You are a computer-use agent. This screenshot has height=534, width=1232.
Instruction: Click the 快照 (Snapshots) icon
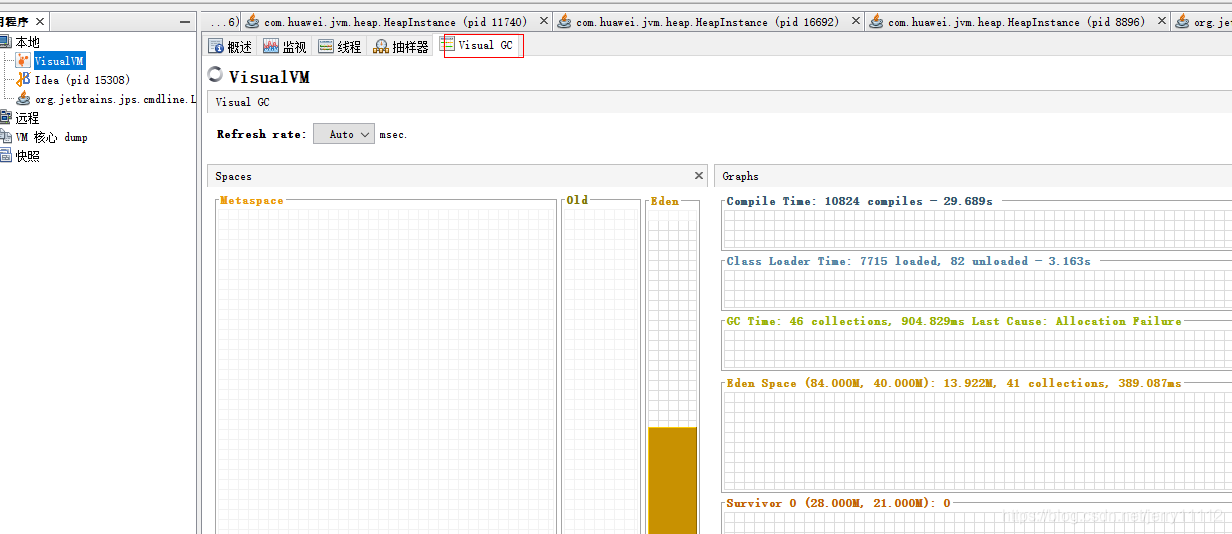[x=5, y=156]
